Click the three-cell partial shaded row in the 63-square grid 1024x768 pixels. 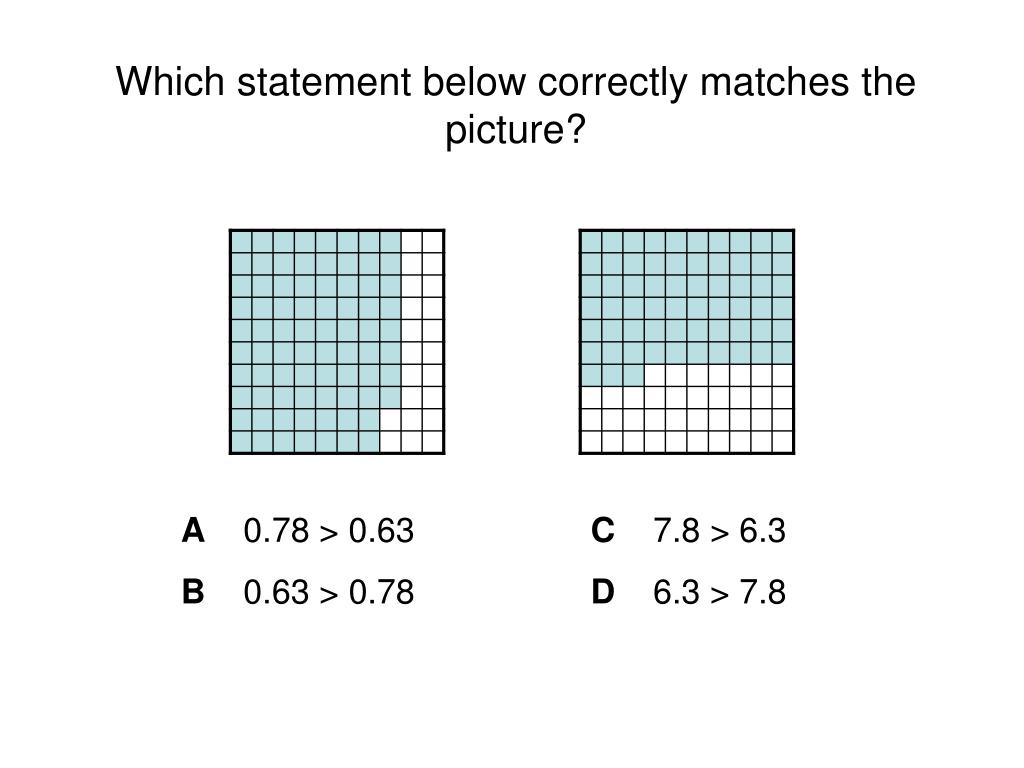point(613,375)
